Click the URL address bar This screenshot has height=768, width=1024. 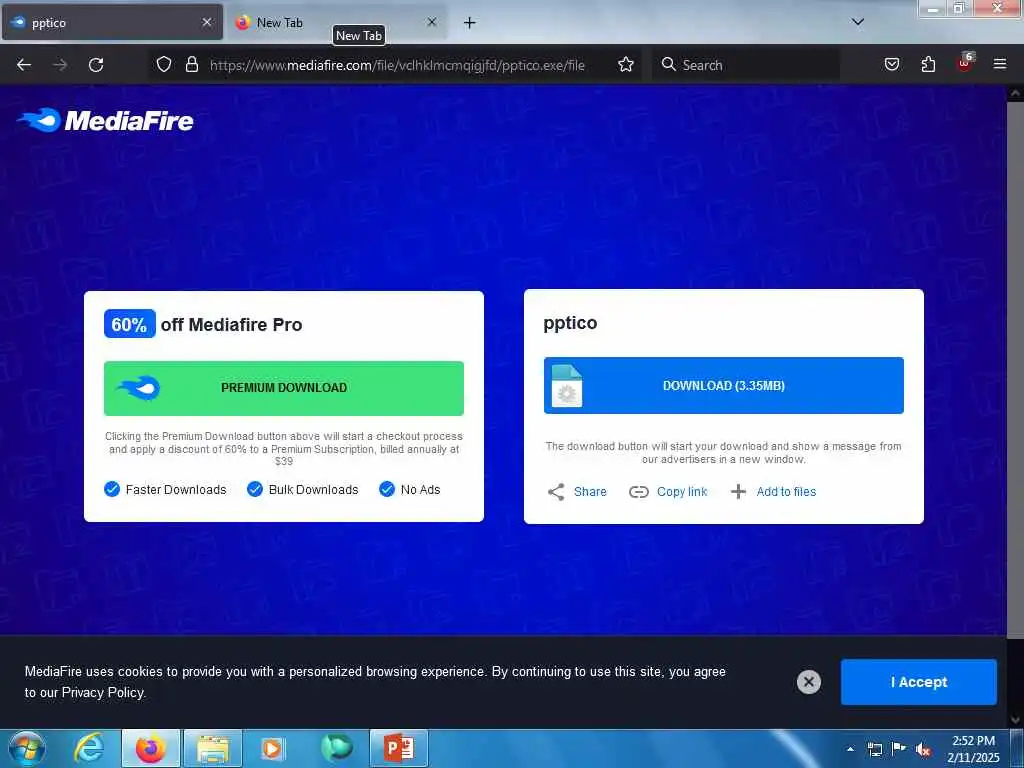[397, 65]
